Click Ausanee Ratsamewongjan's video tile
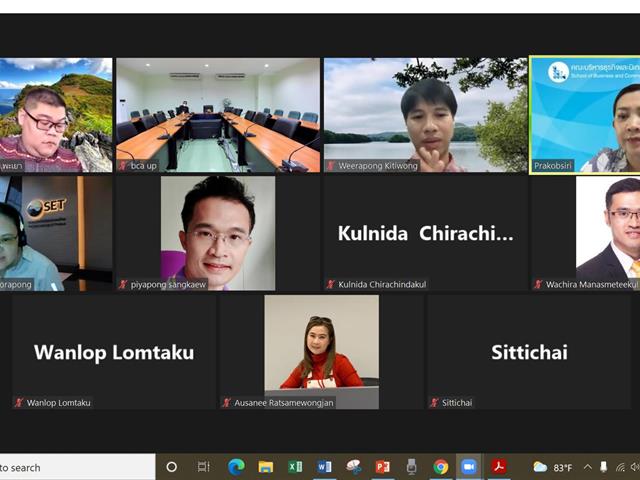640x480 pixels. [322, 352]
